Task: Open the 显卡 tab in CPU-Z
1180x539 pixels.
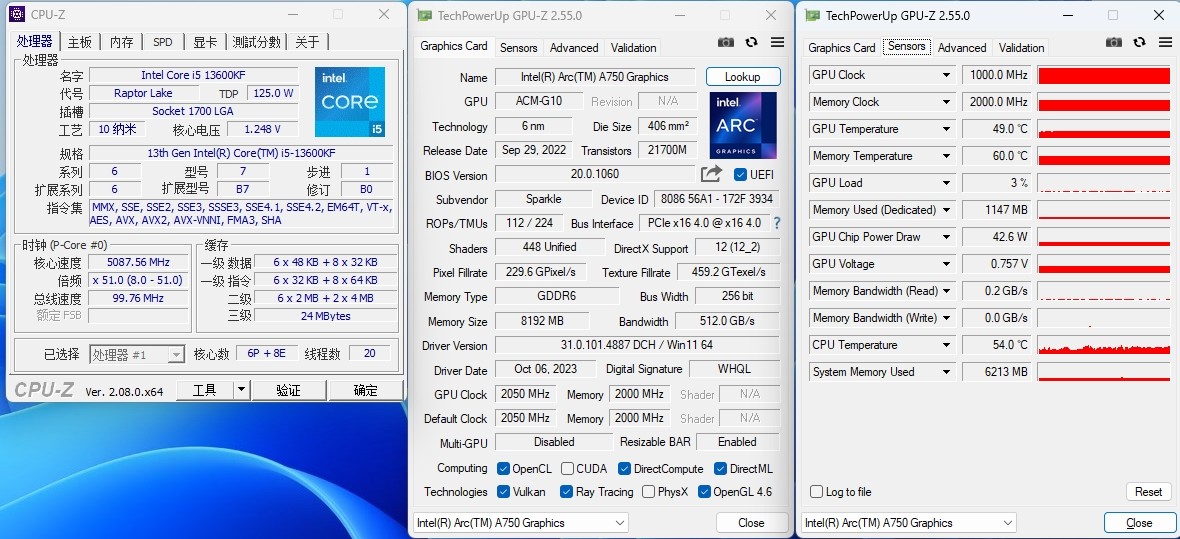Action: coord(205,42)
